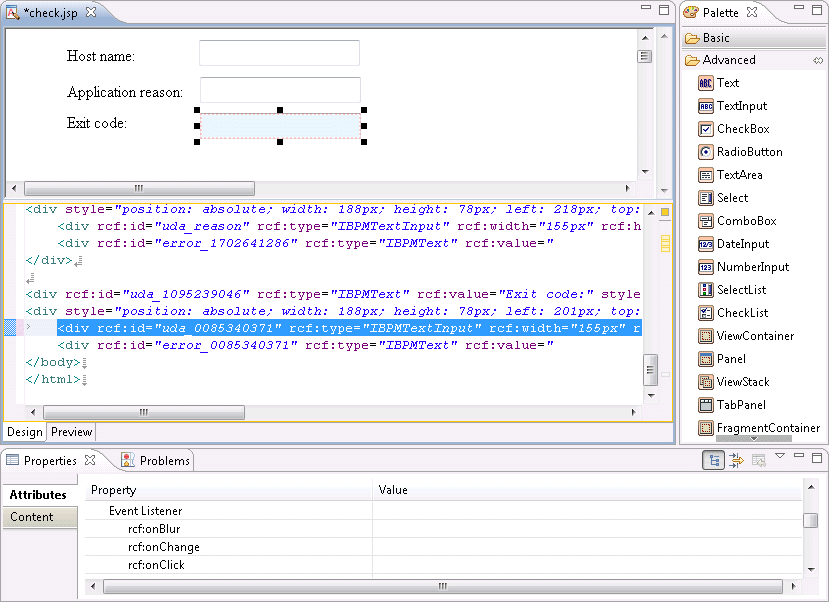The height and width of the screenshot is (602, 829).
Task: Toggle Show Advanced Properties button
Action: [736, 460]
